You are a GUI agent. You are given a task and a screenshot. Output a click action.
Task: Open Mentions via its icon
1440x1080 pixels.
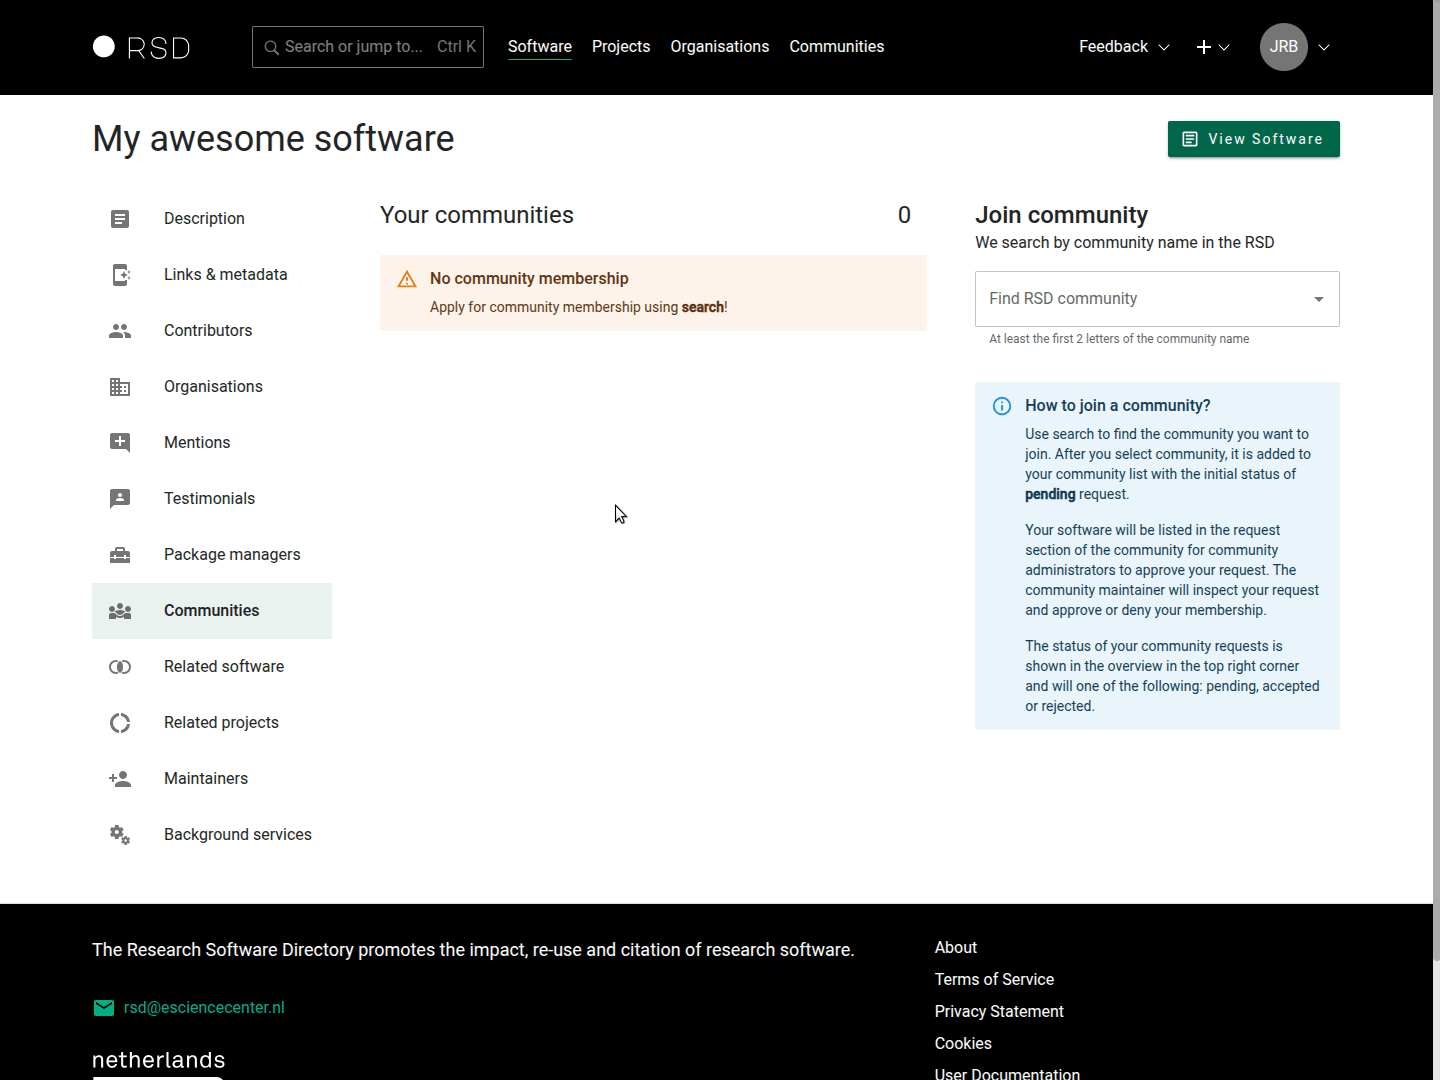point(120,443)
